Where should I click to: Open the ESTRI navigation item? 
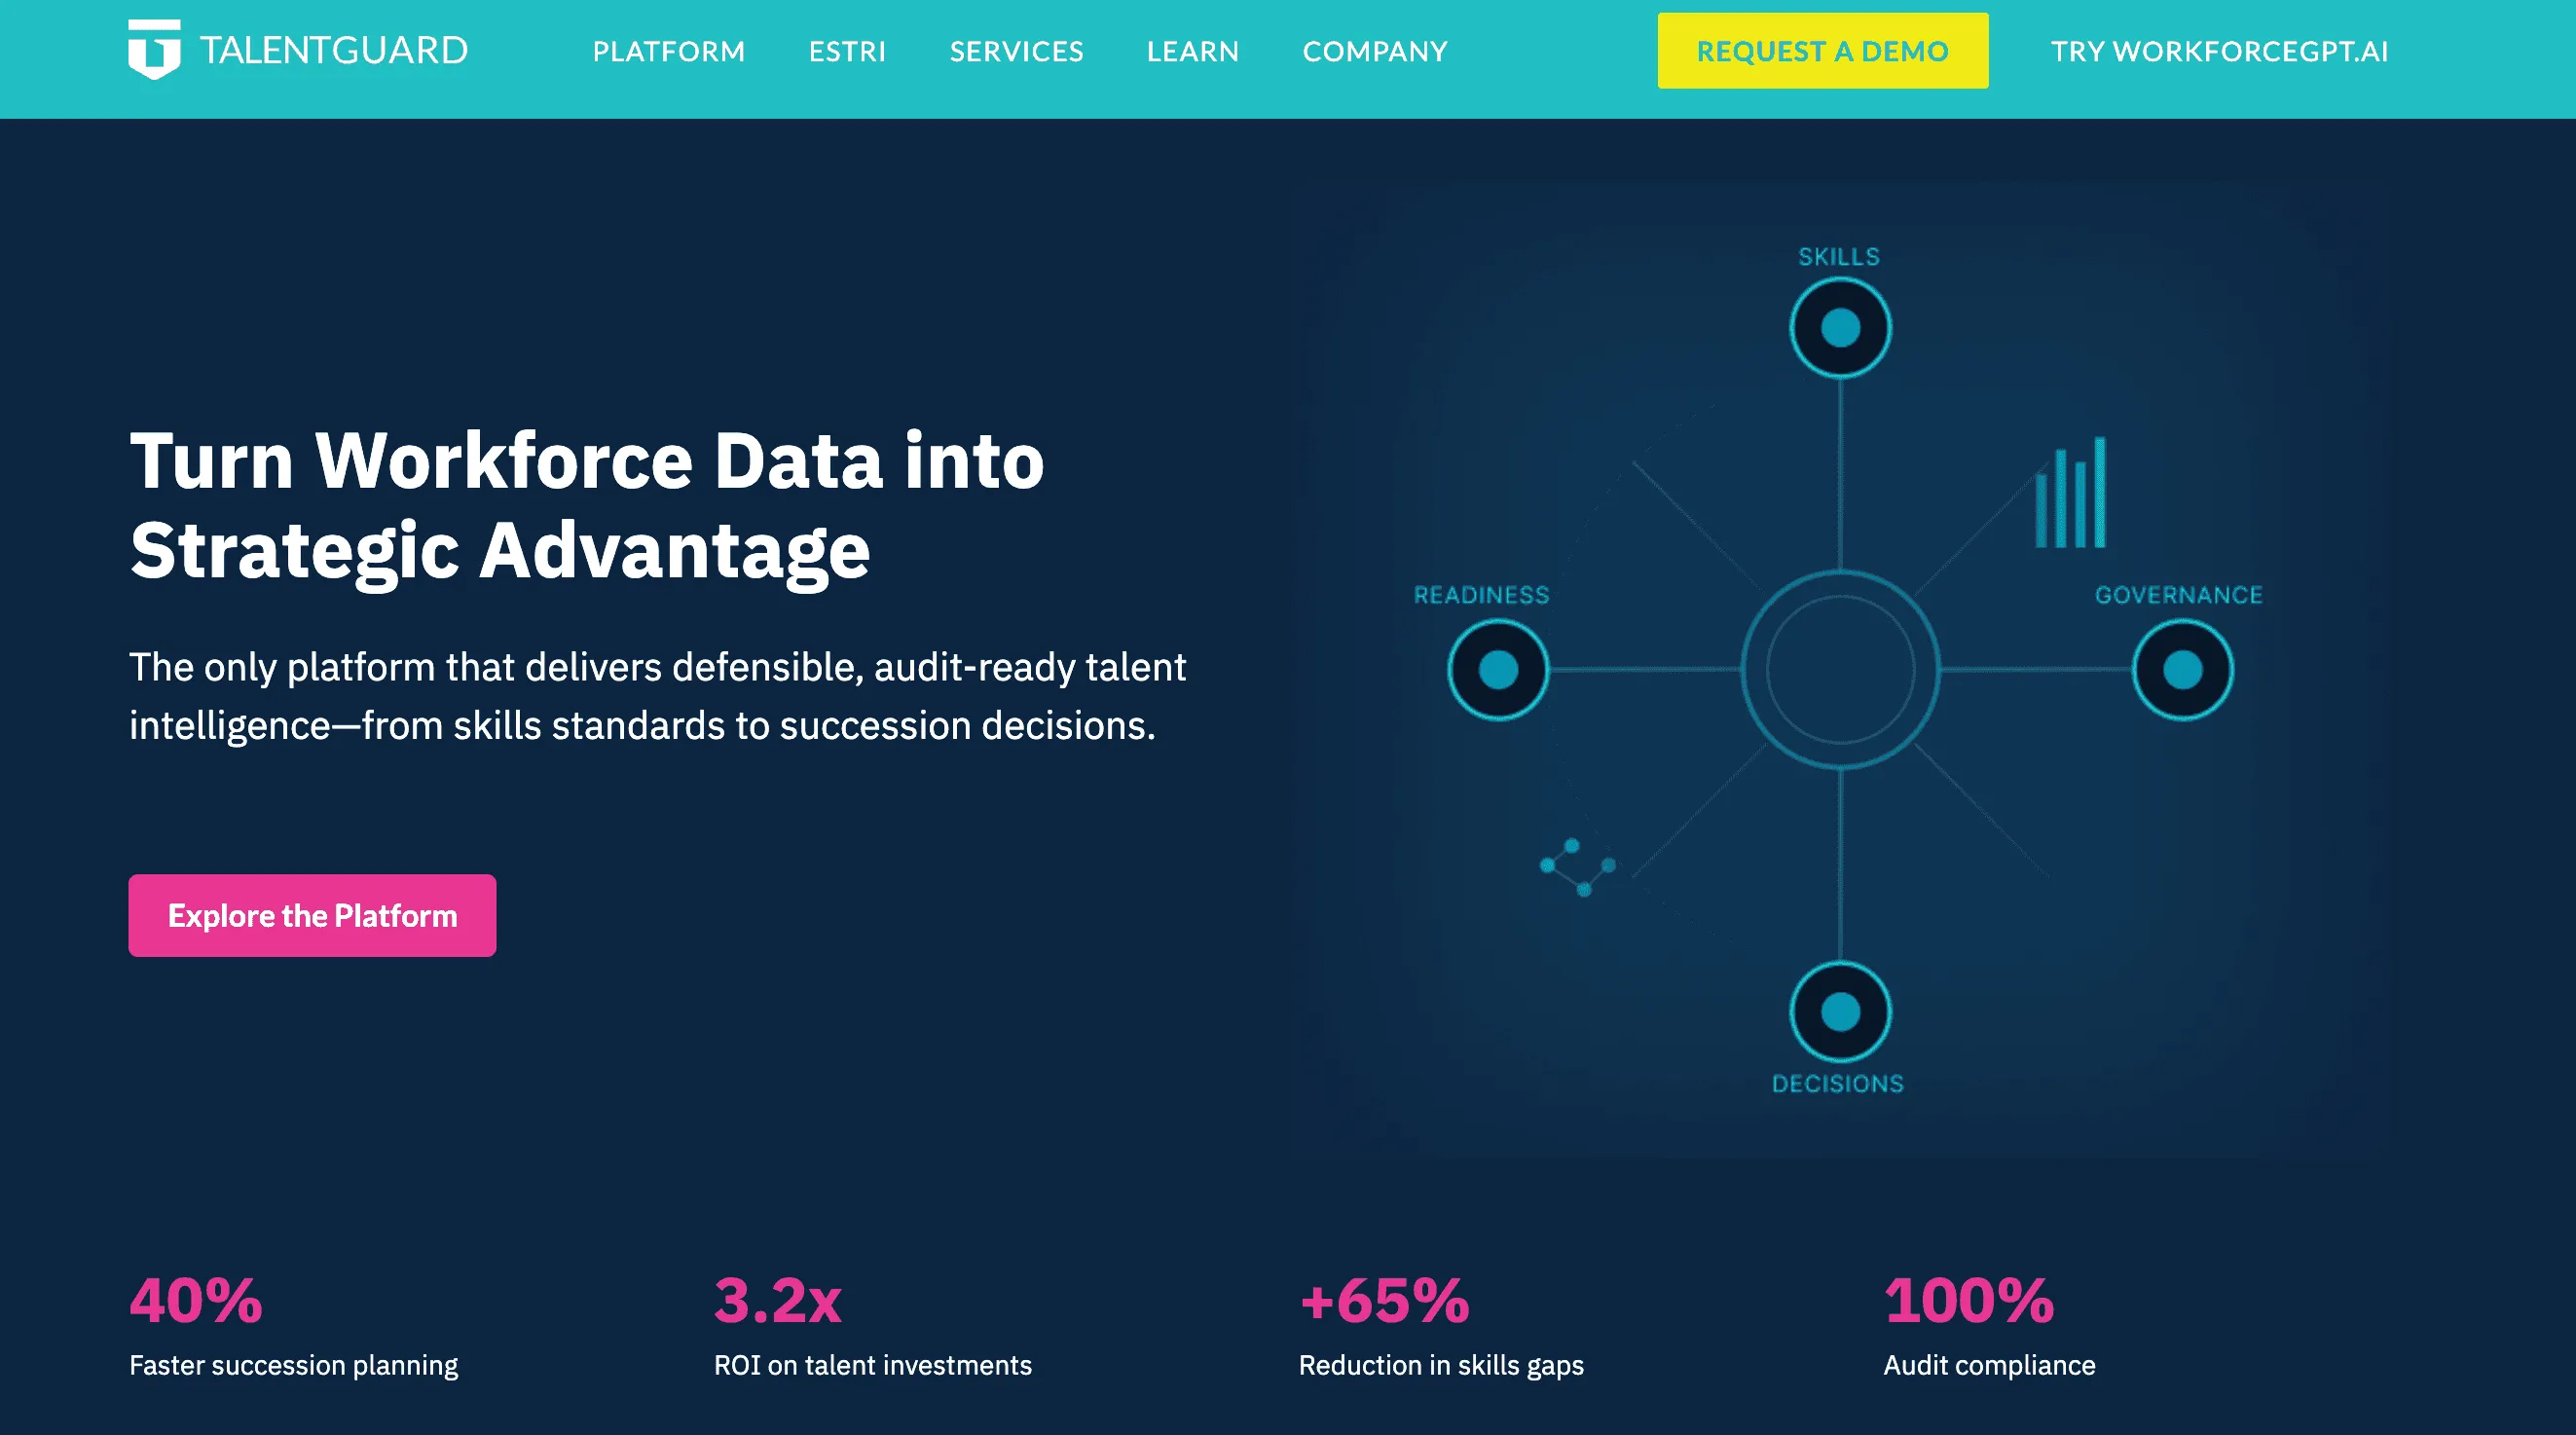tap(847, 51)
